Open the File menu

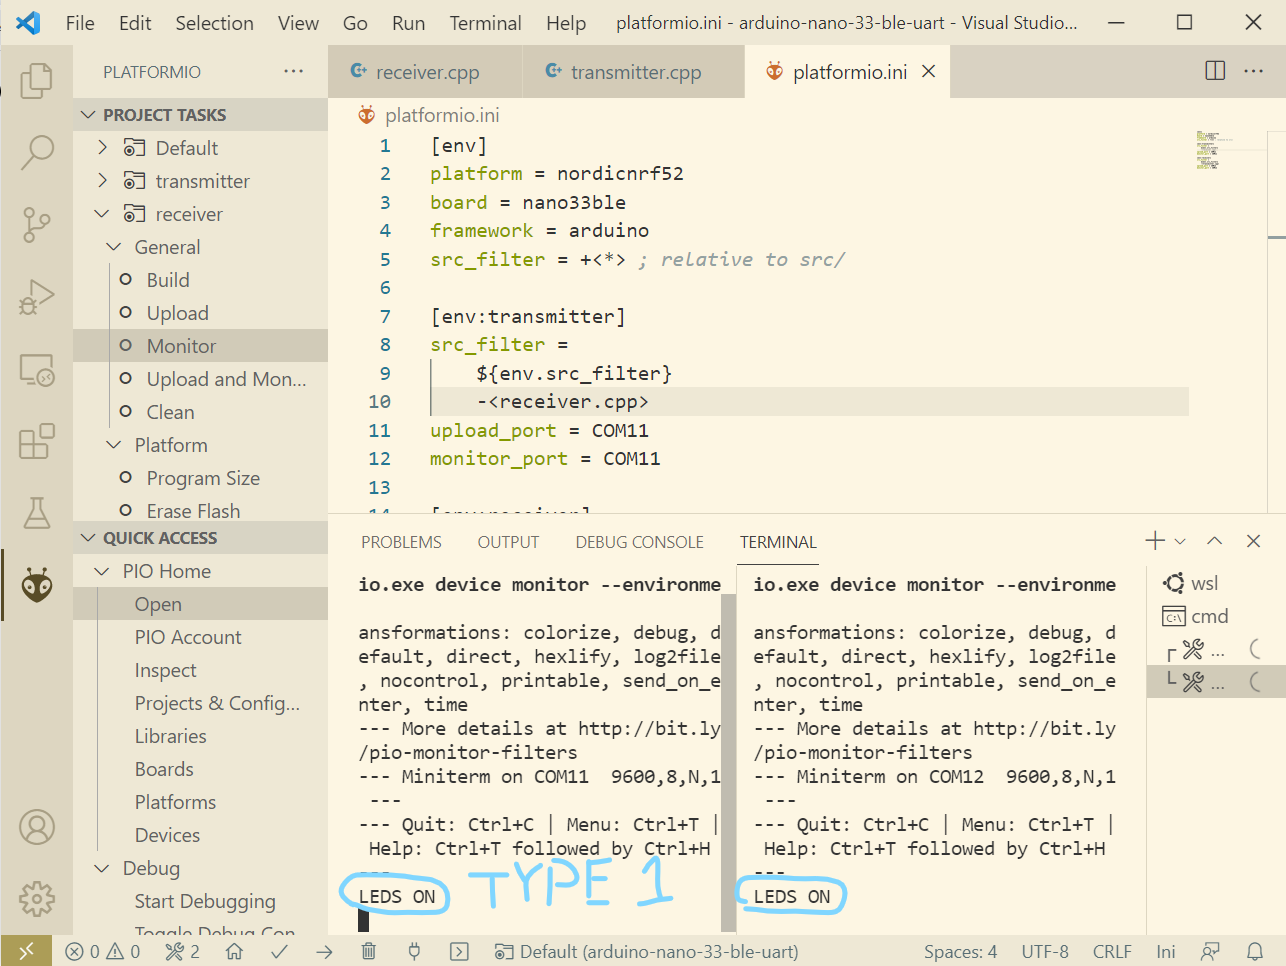[x=80, y=23]
